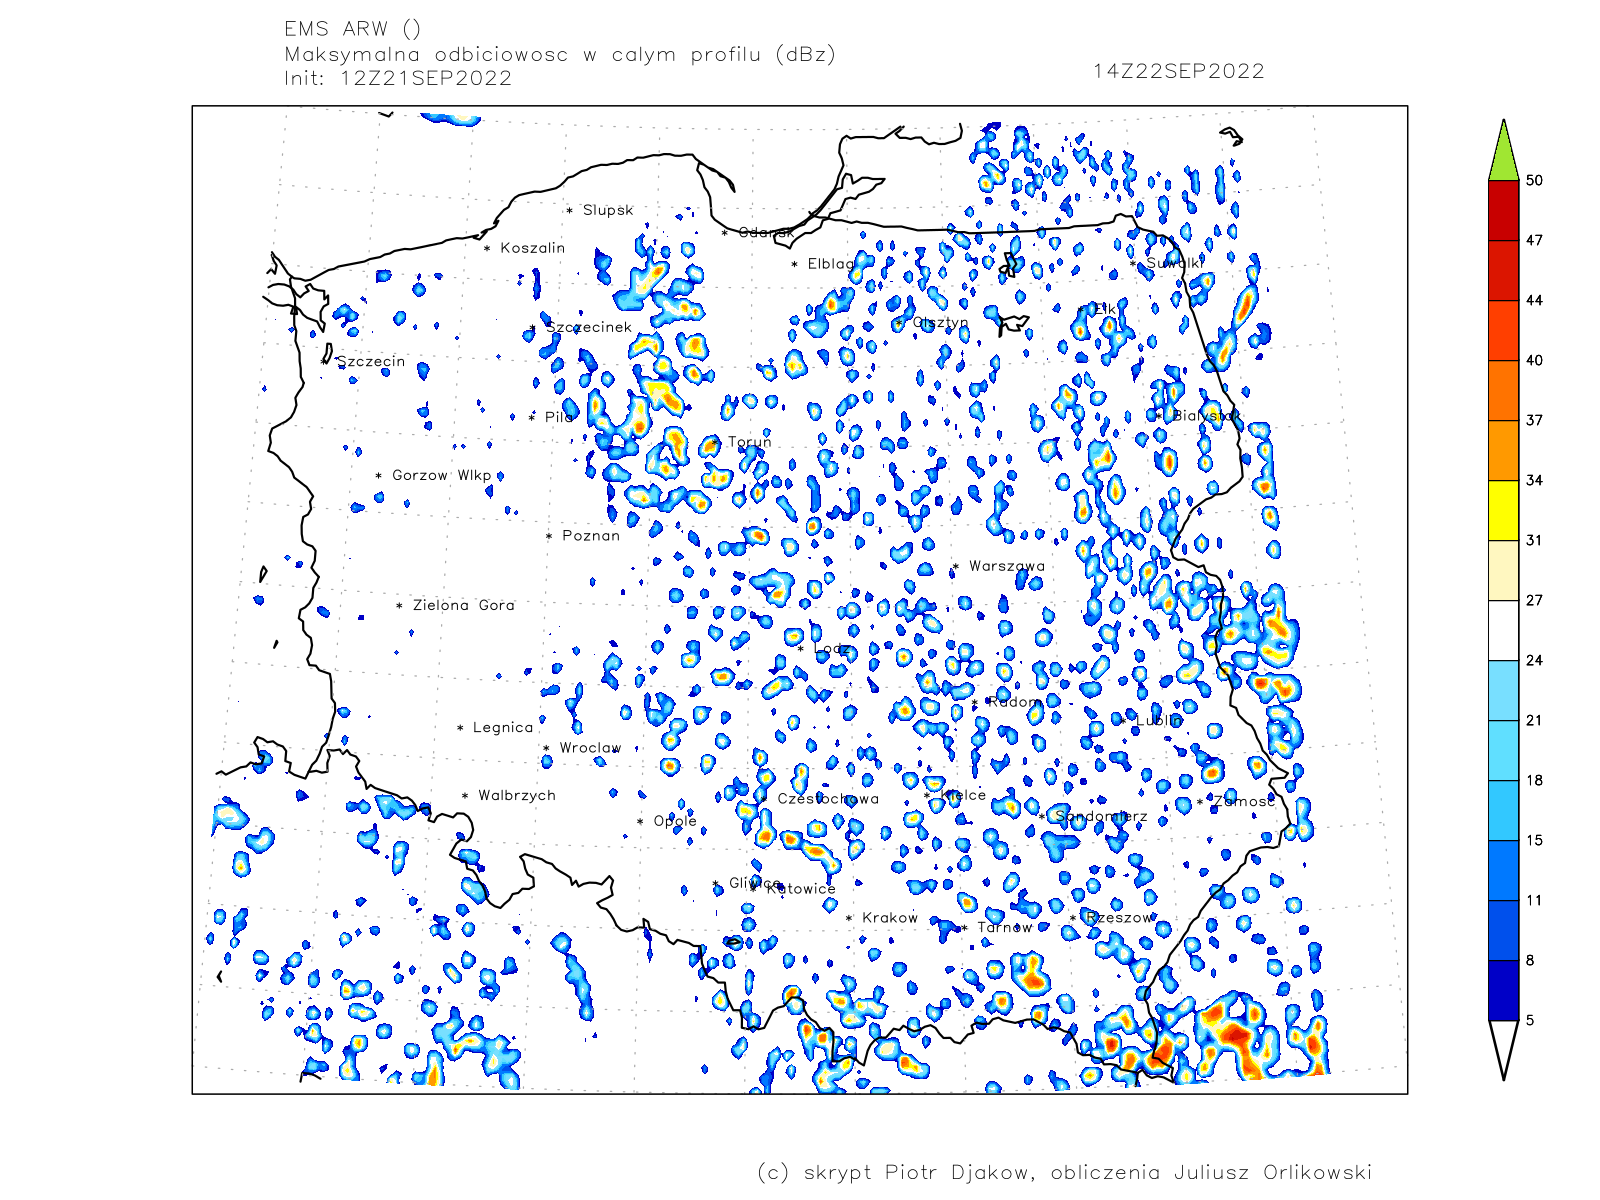Viewport: 1600px width, 1200px height.
Task: Click the Gdansk city label
Action: (766, 232)
